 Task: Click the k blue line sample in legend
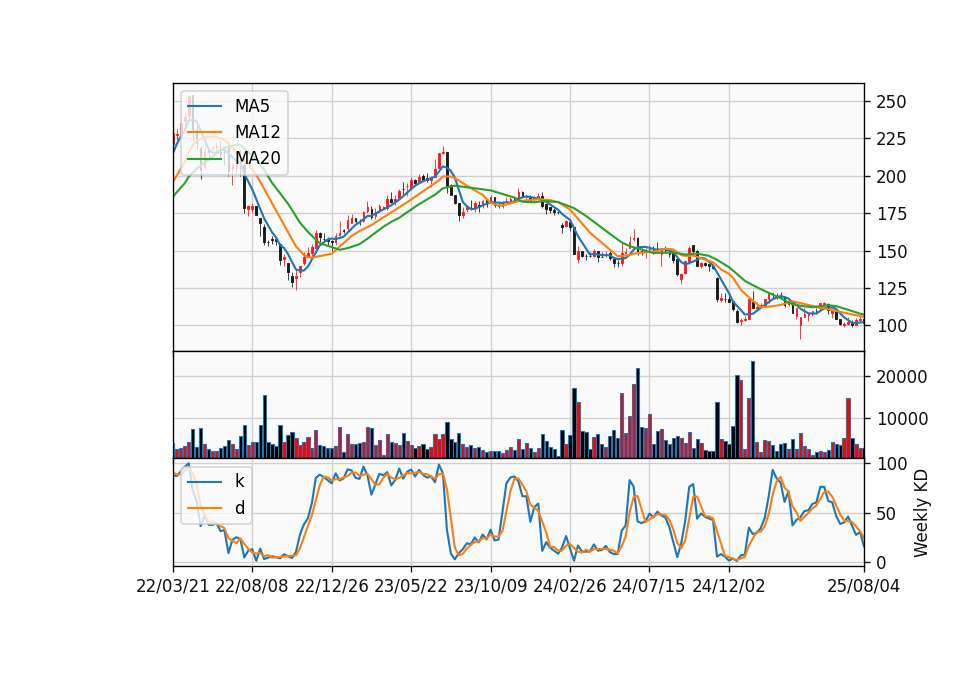(204, 481)
